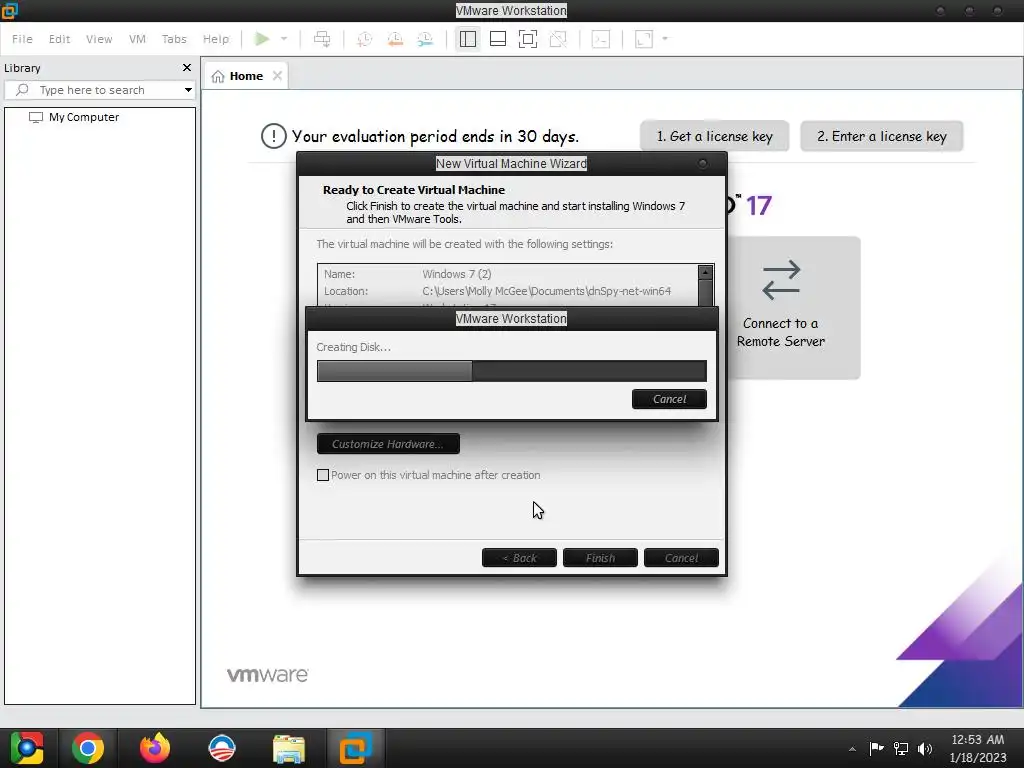1024x768 pixels.
Task: Launch Firefox from the taskbar
Action: [x=155, y=748]
